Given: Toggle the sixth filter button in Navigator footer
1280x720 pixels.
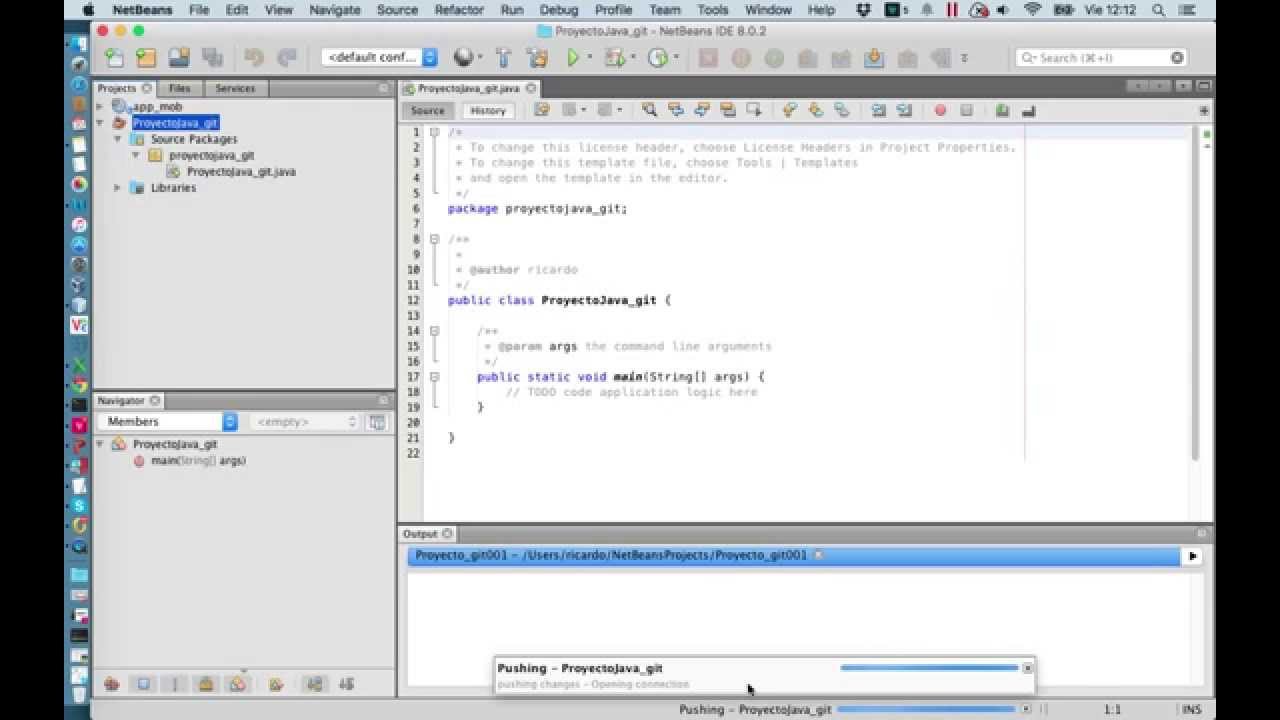Looking at the screenshot, I should point(276,684).
